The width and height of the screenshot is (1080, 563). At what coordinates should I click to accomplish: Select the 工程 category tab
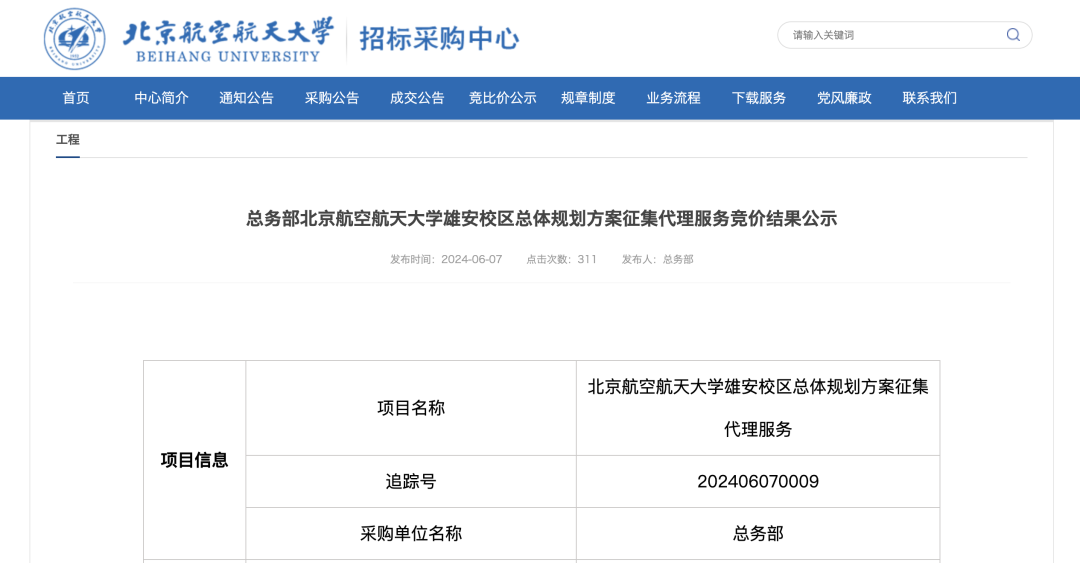pos(68,140)
